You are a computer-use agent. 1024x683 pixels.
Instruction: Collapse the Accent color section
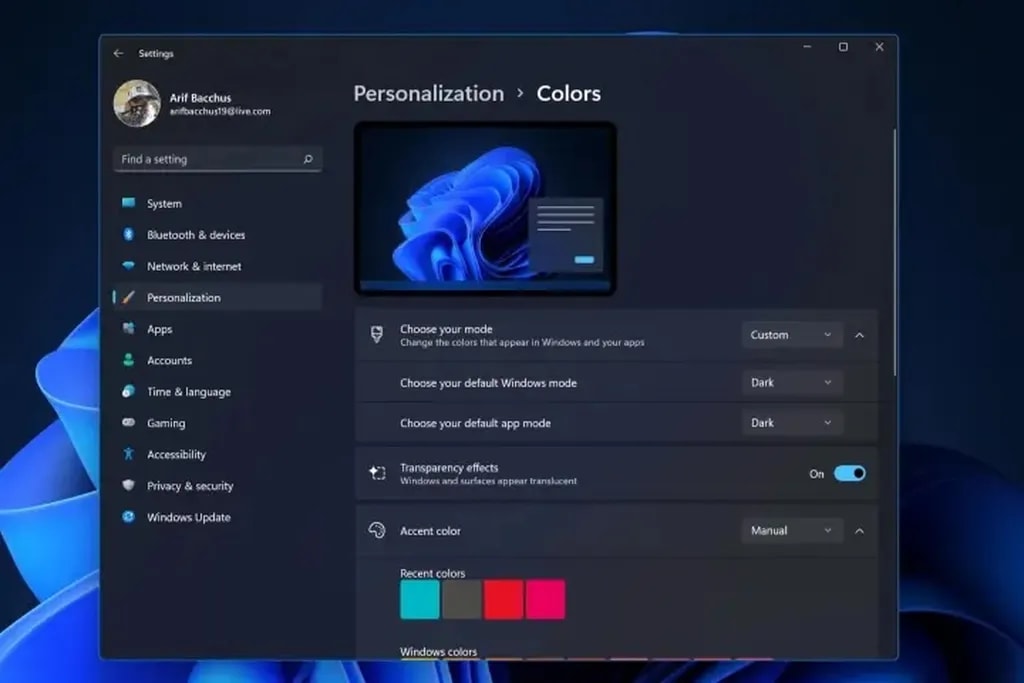coord(860,531)
